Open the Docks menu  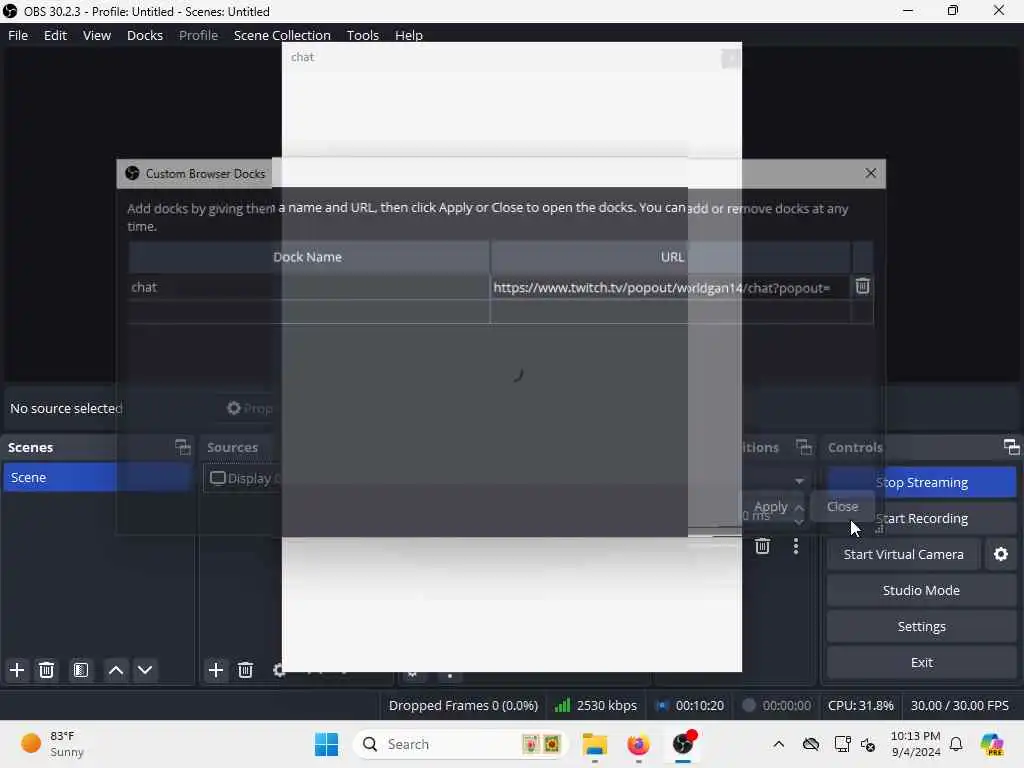[x=145, y=35]
